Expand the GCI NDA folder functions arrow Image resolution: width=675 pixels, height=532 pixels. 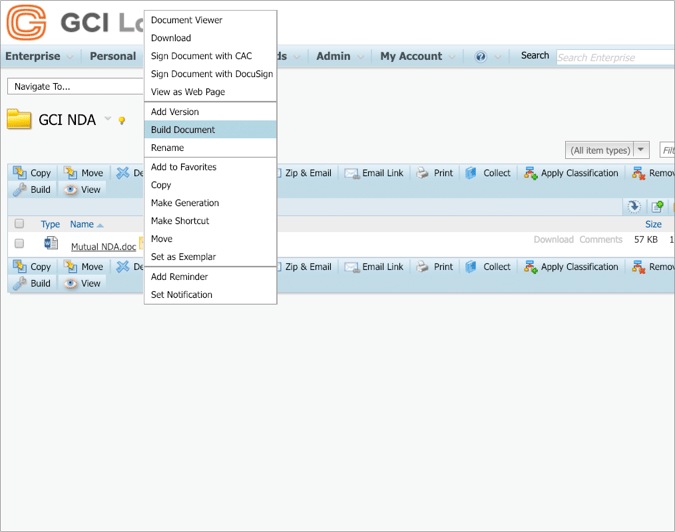pyautogui.click(x=108, y=120)
